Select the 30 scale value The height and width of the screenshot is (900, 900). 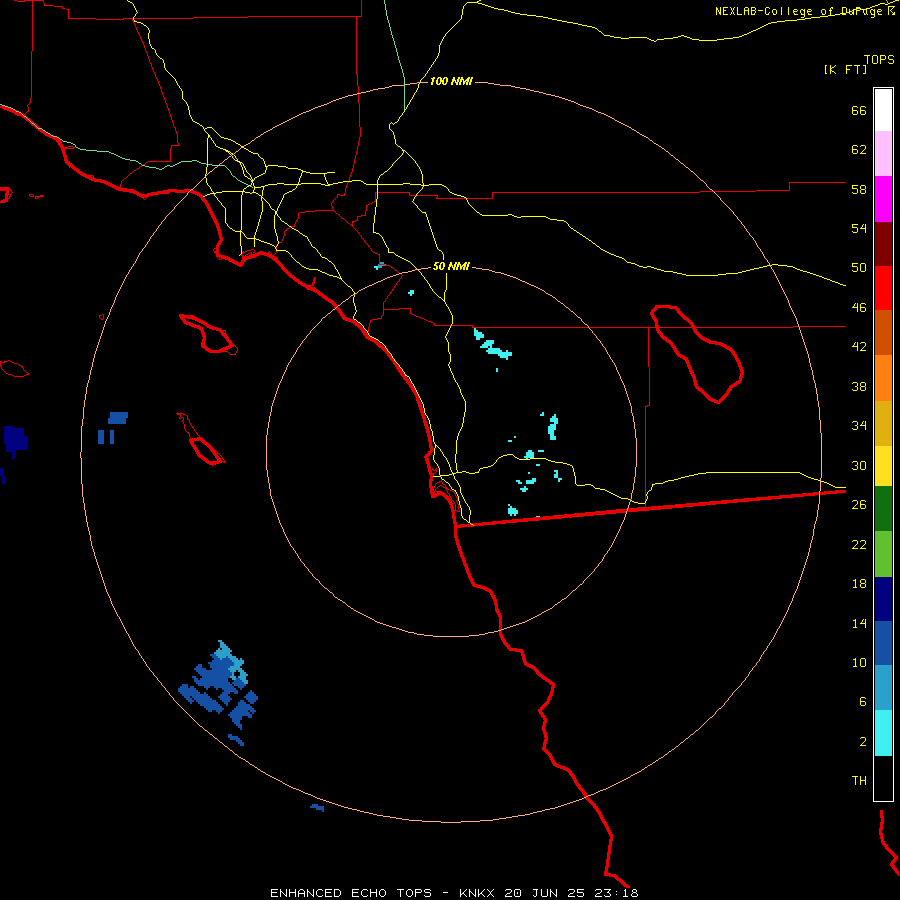[x=859, y=465]
